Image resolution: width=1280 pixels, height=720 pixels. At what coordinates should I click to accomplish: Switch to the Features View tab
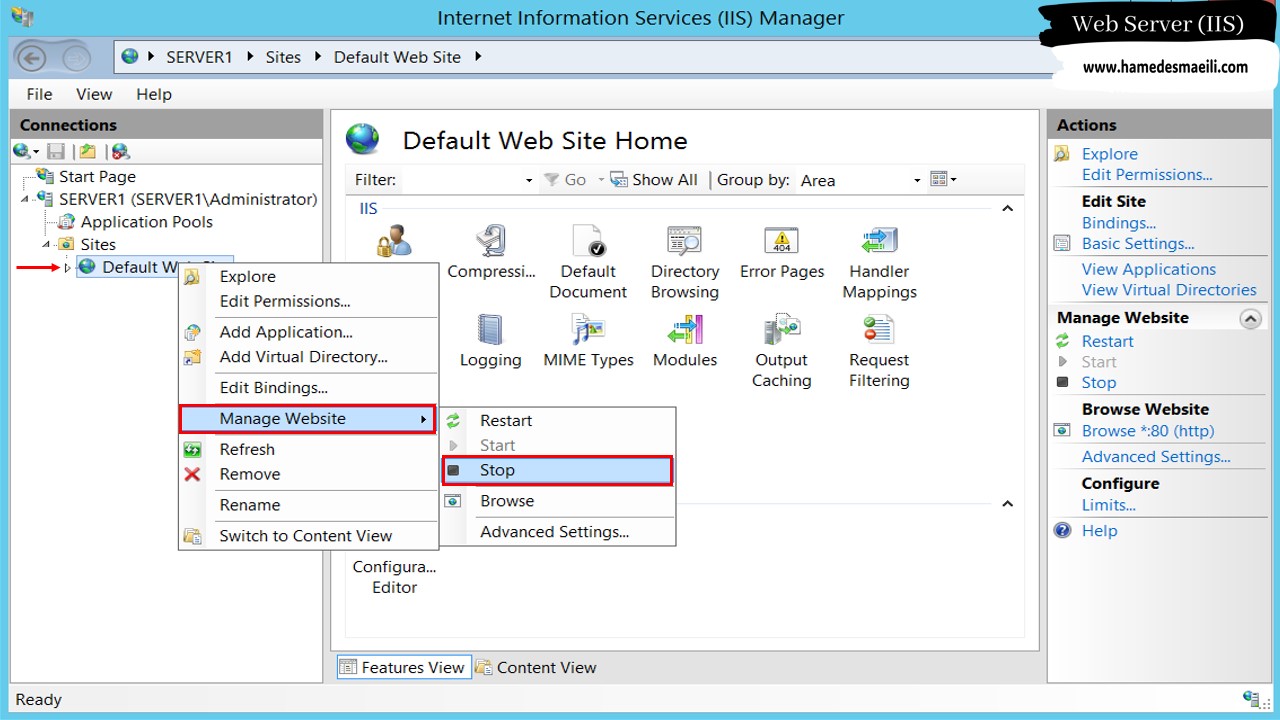click(402, 667)
